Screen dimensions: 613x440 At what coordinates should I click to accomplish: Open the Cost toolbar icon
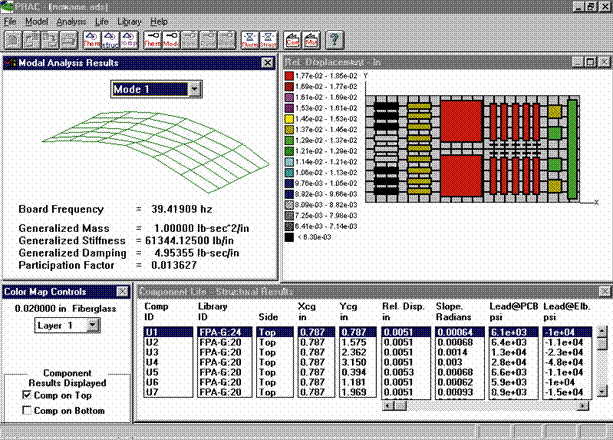(294, 40)
